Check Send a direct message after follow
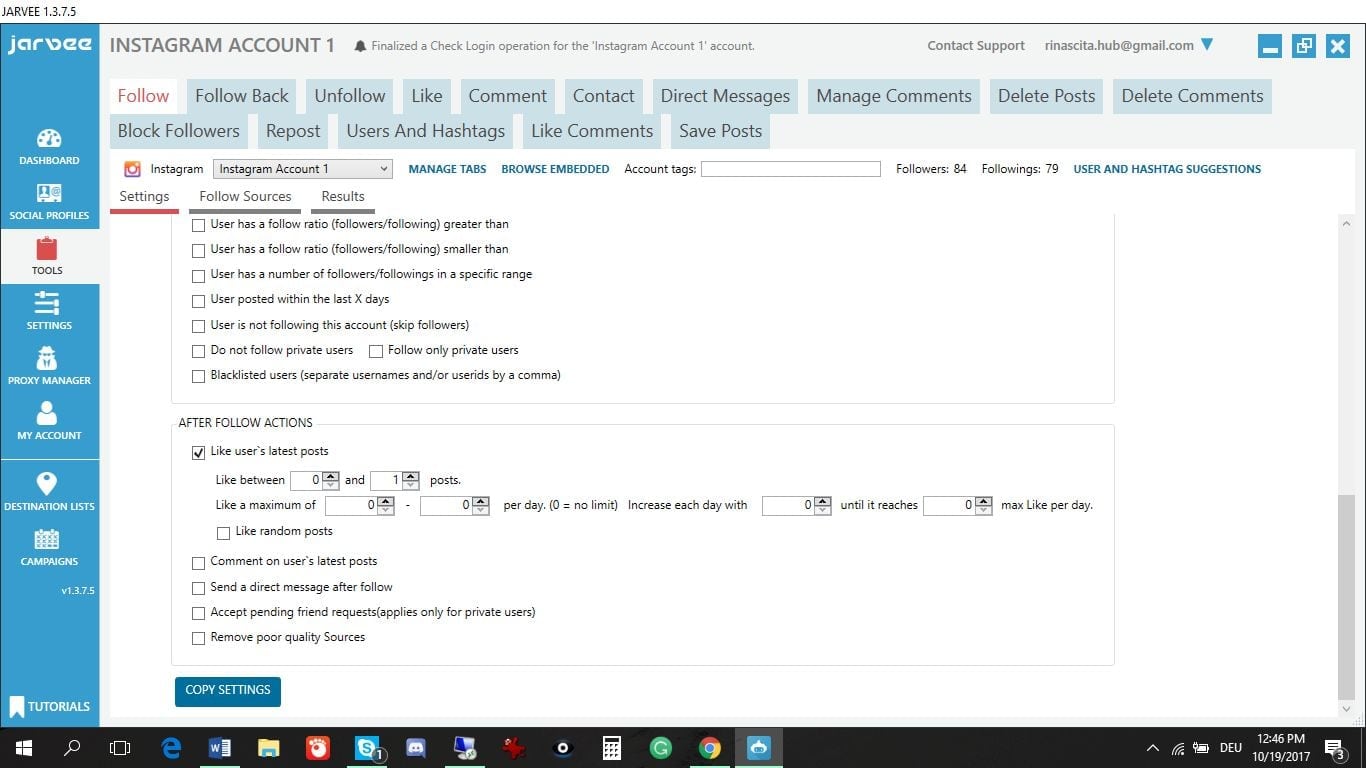 [198, 588]
